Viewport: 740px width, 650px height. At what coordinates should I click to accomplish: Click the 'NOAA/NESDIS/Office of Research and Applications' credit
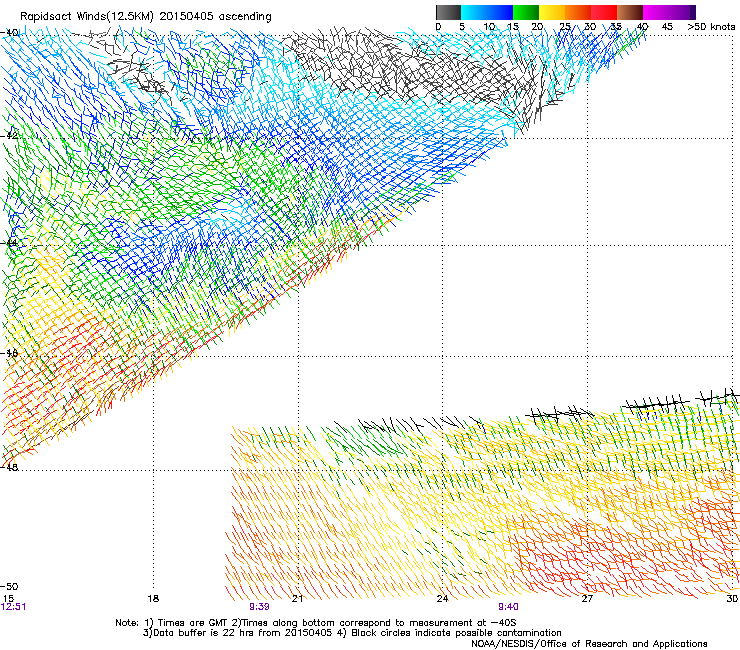click(x=589, y=644)
